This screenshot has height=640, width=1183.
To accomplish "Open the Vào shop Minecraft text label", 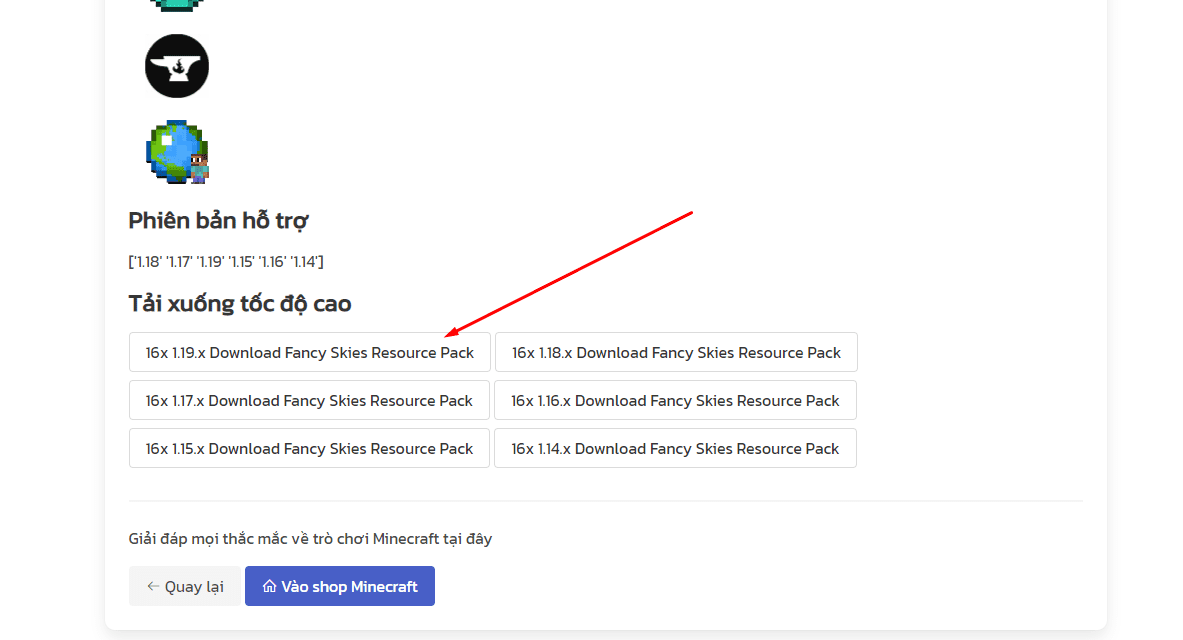I will [349, 587].
